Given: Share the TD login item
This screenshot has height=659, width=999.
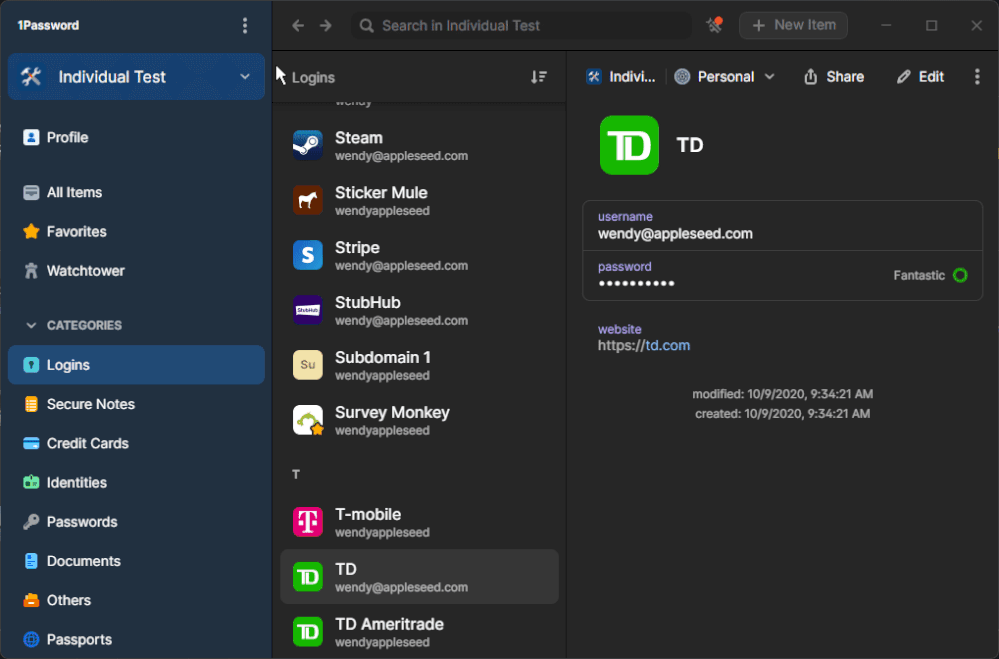Looking at the screenshot, I should click(x=834, y=77).
